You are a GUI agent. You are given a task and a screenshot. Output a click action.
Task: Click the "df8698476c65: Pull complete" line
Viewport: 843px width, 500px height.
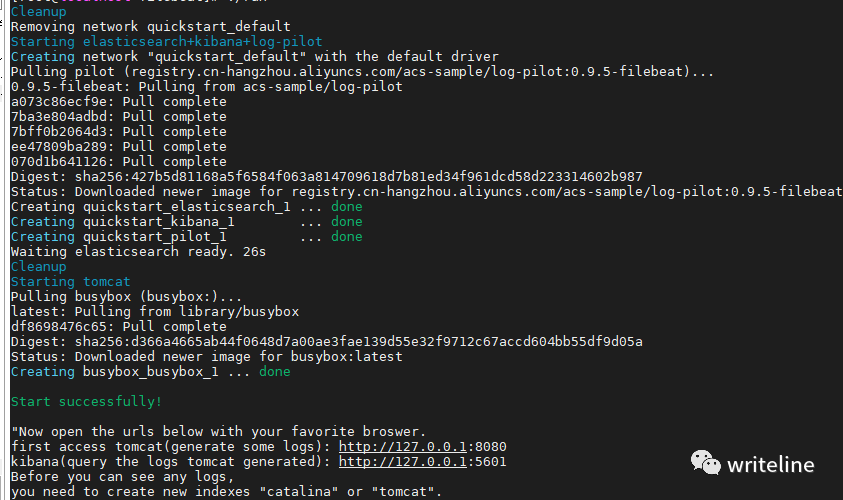pos(119,327)
